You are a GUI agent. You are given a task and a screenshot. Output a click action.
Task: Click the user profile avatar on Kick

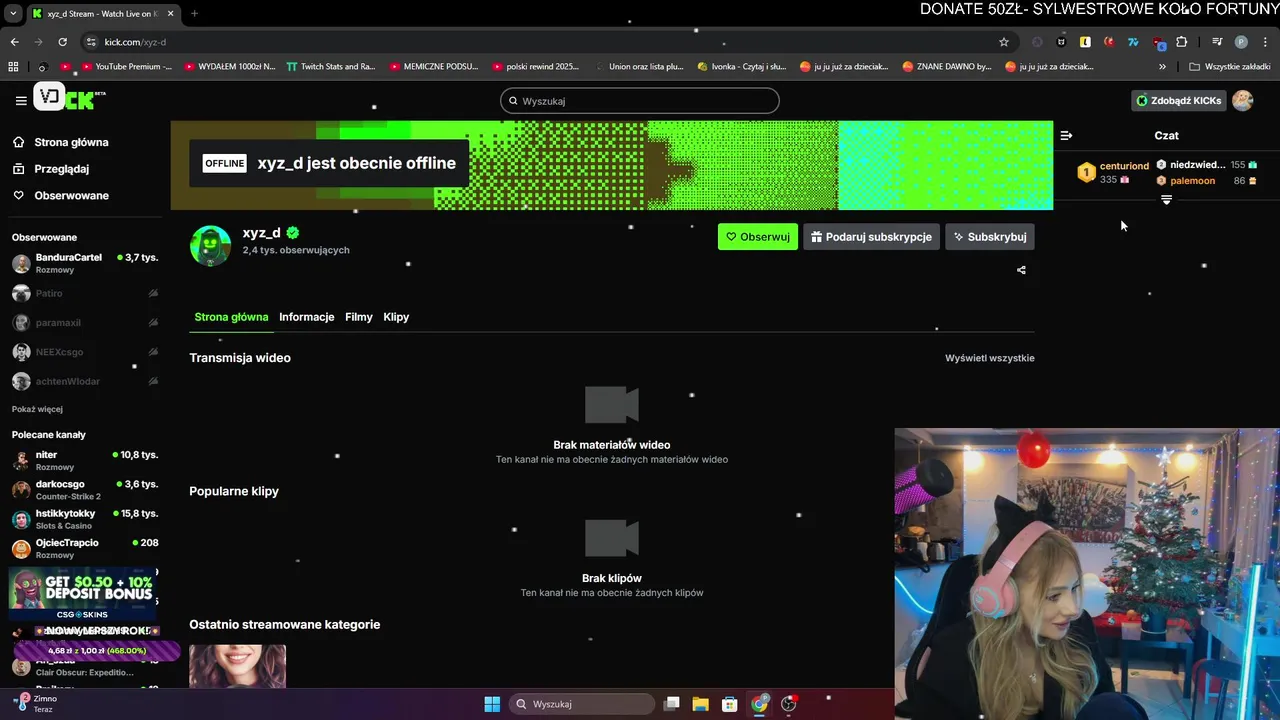click(x=1242, y=100)
